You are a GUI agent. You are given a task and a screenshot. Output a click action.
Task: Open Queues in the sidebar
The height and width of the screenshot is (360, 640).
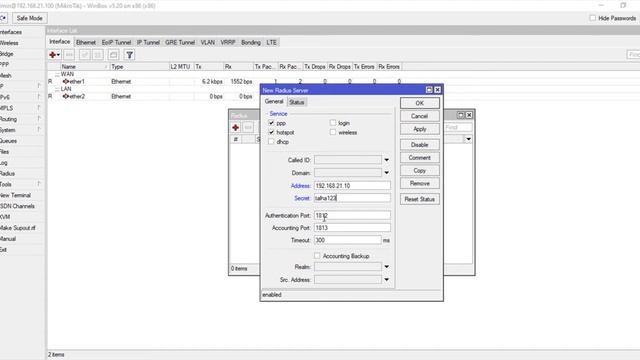click(9, 141)
